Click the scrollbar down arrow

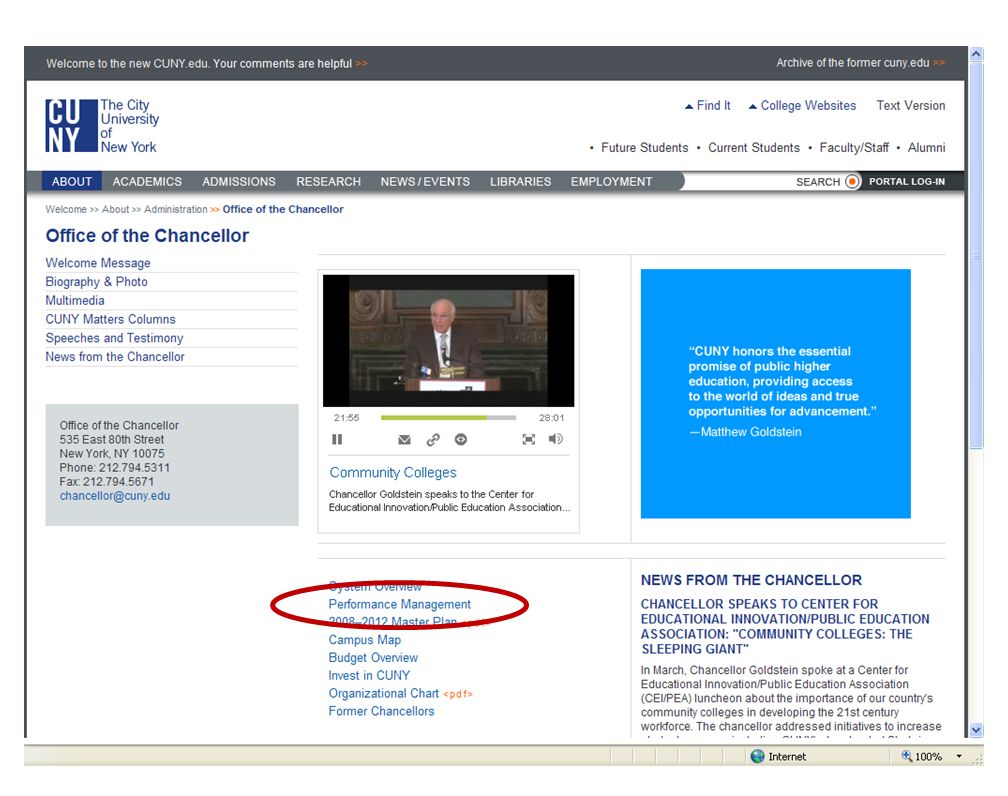(x=976, y=730)
